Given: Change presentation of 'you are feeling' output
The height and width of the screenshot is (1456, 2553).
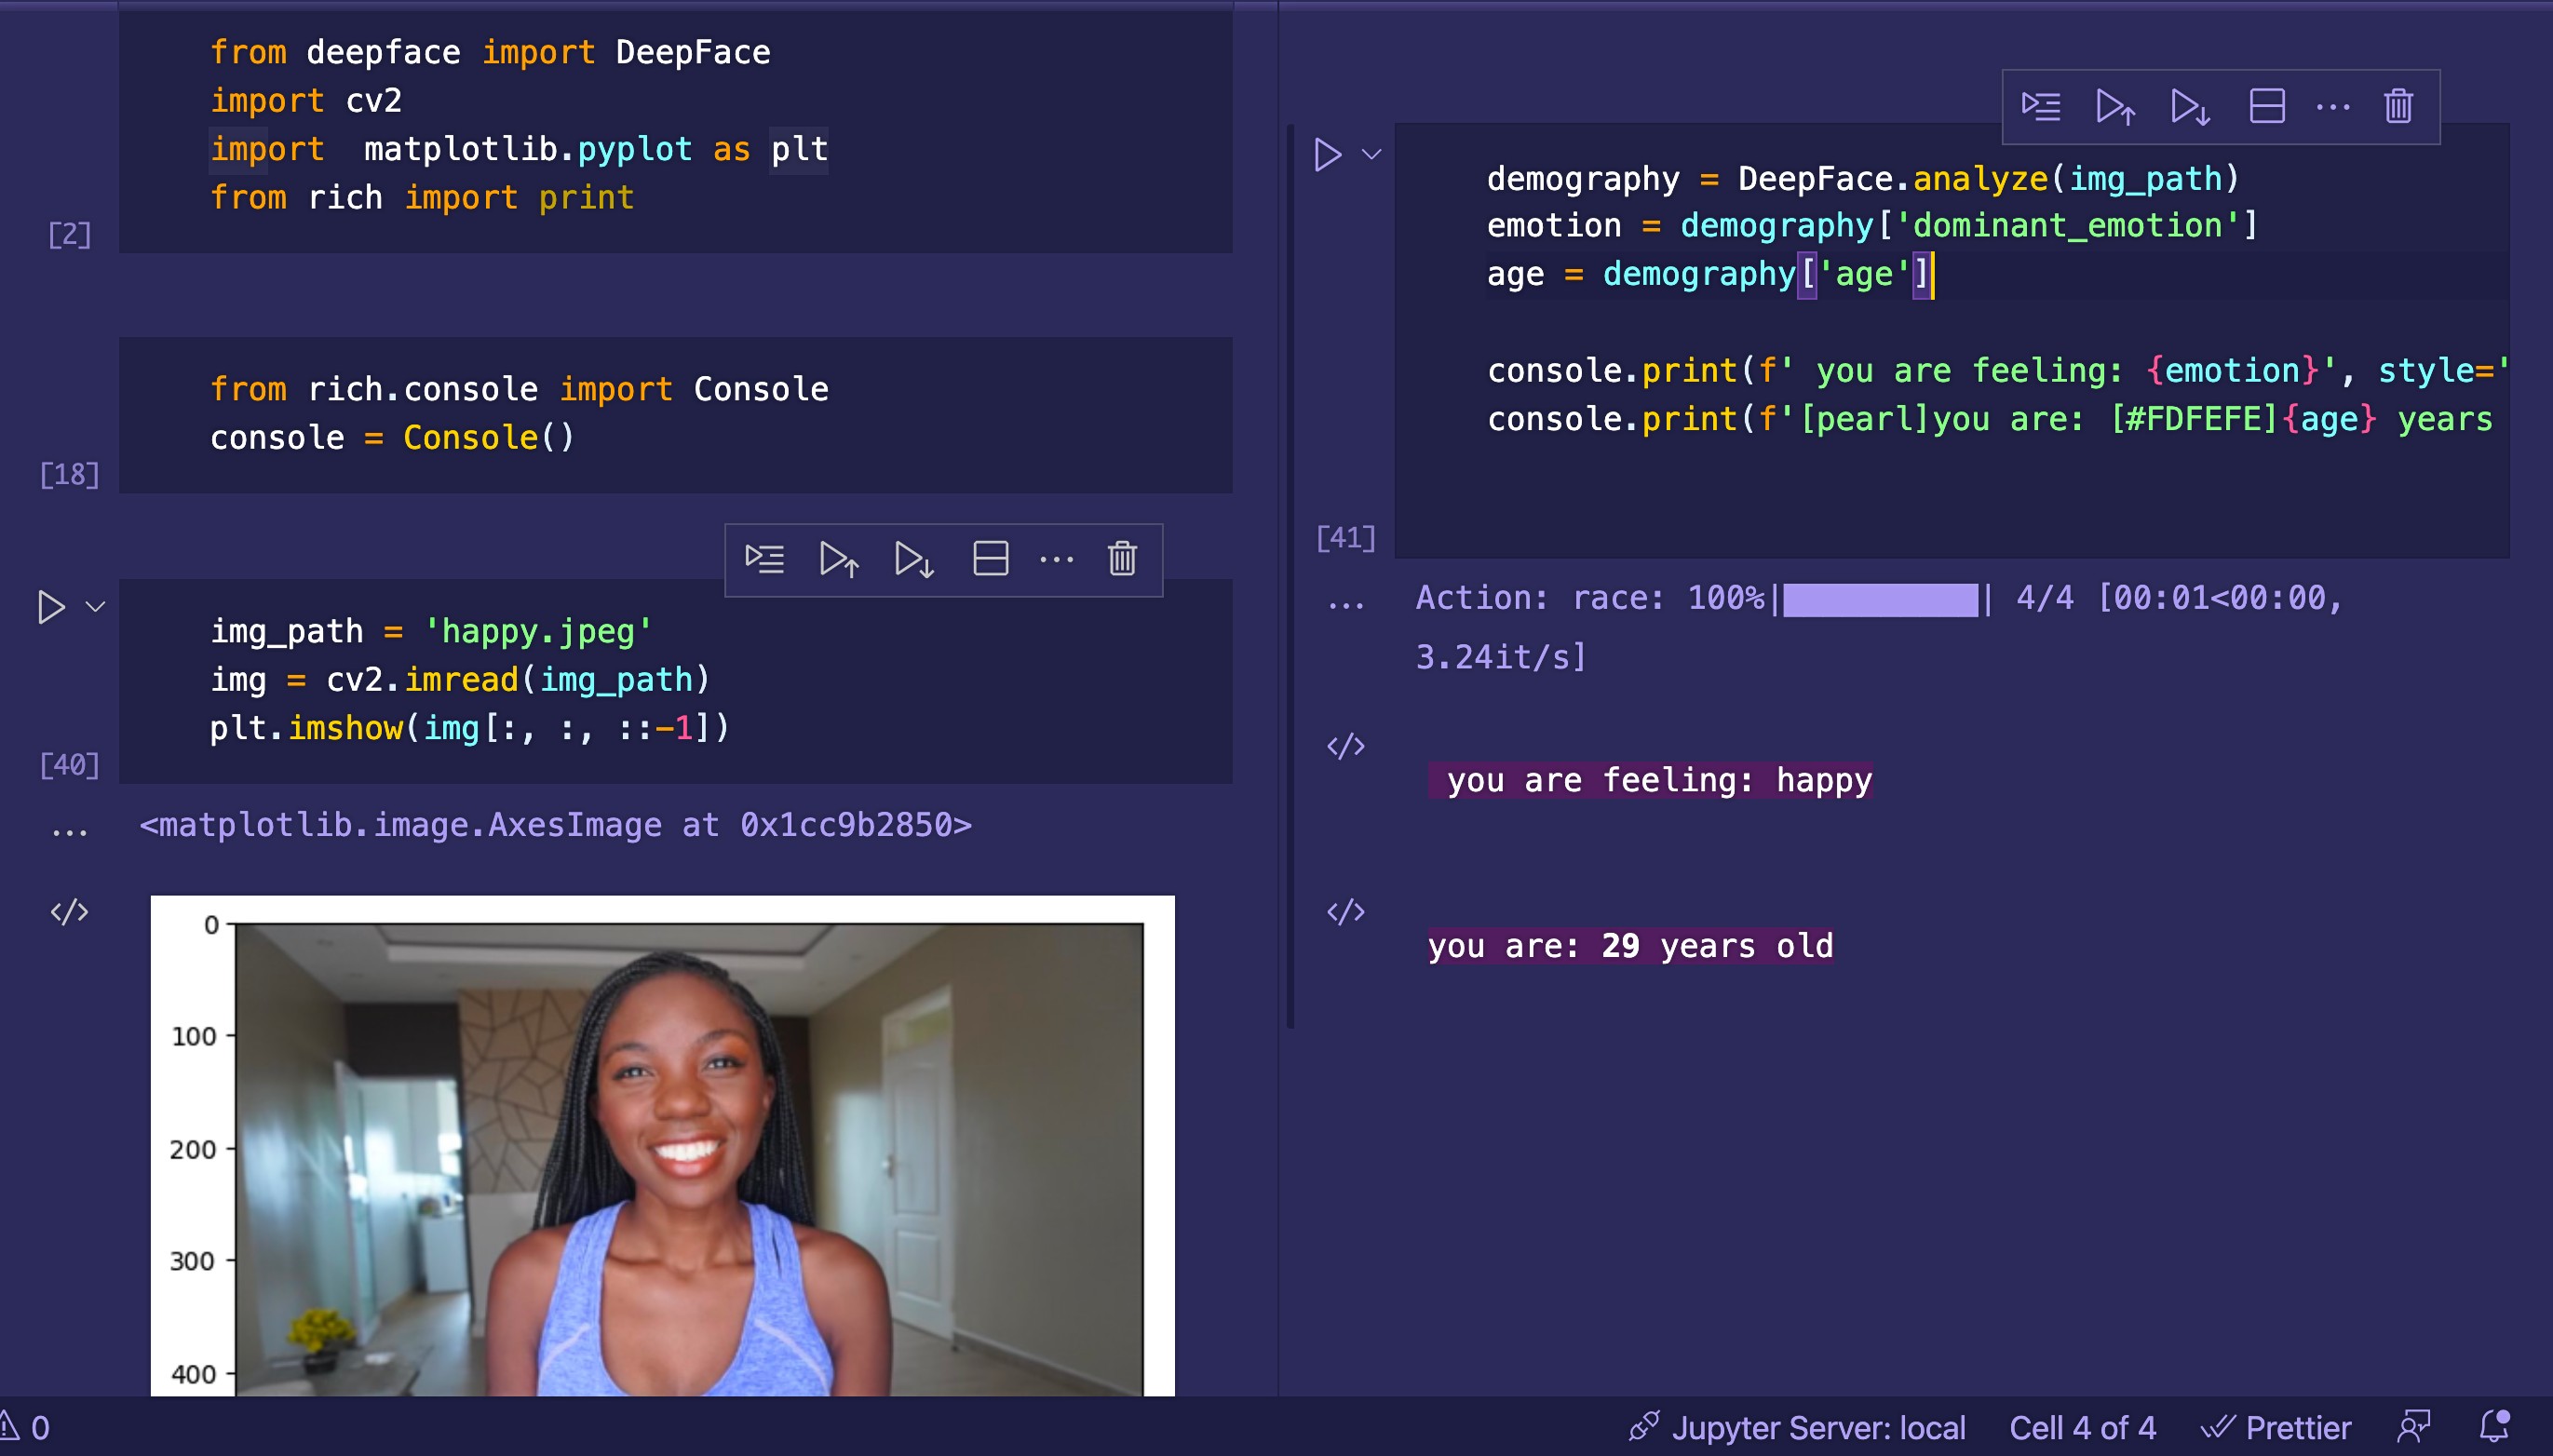Looking at the screenshot, I should (1345, 746).
